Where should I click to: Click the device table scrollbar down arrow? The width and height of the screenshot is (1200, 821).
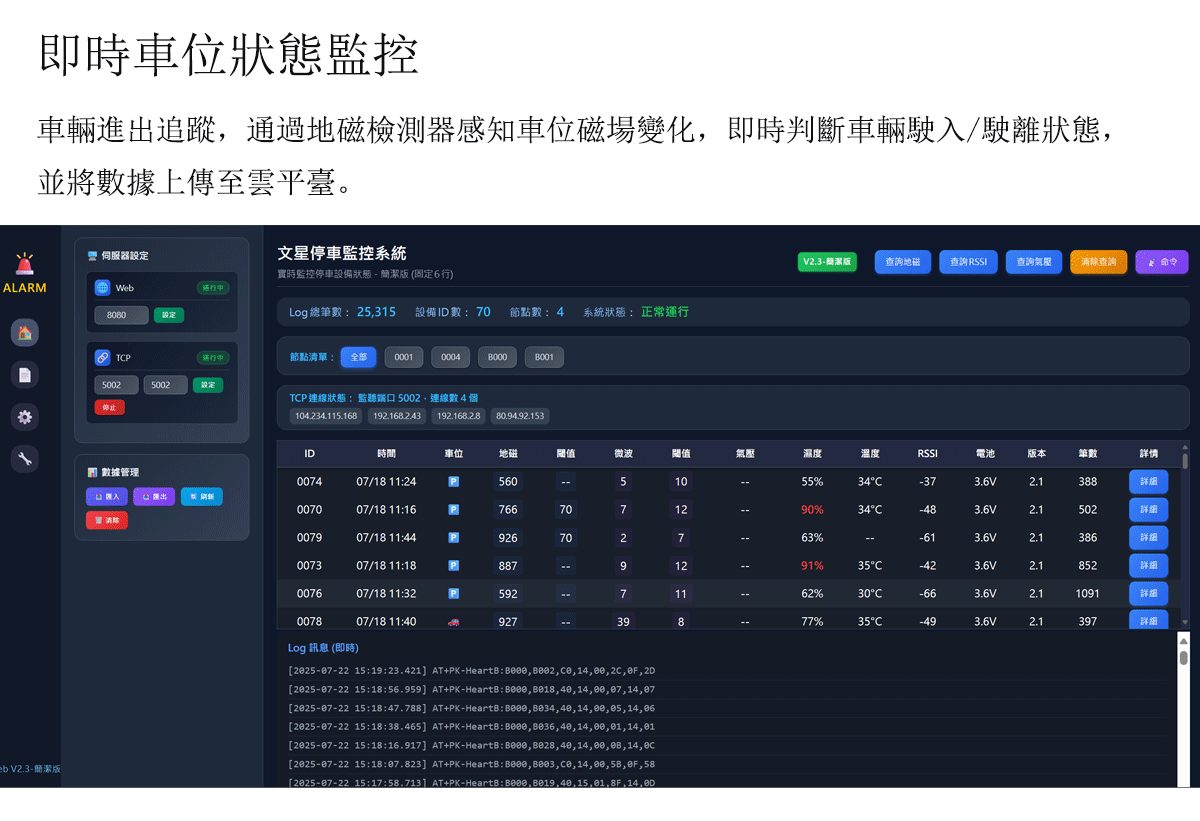(x=1185, y=622)
